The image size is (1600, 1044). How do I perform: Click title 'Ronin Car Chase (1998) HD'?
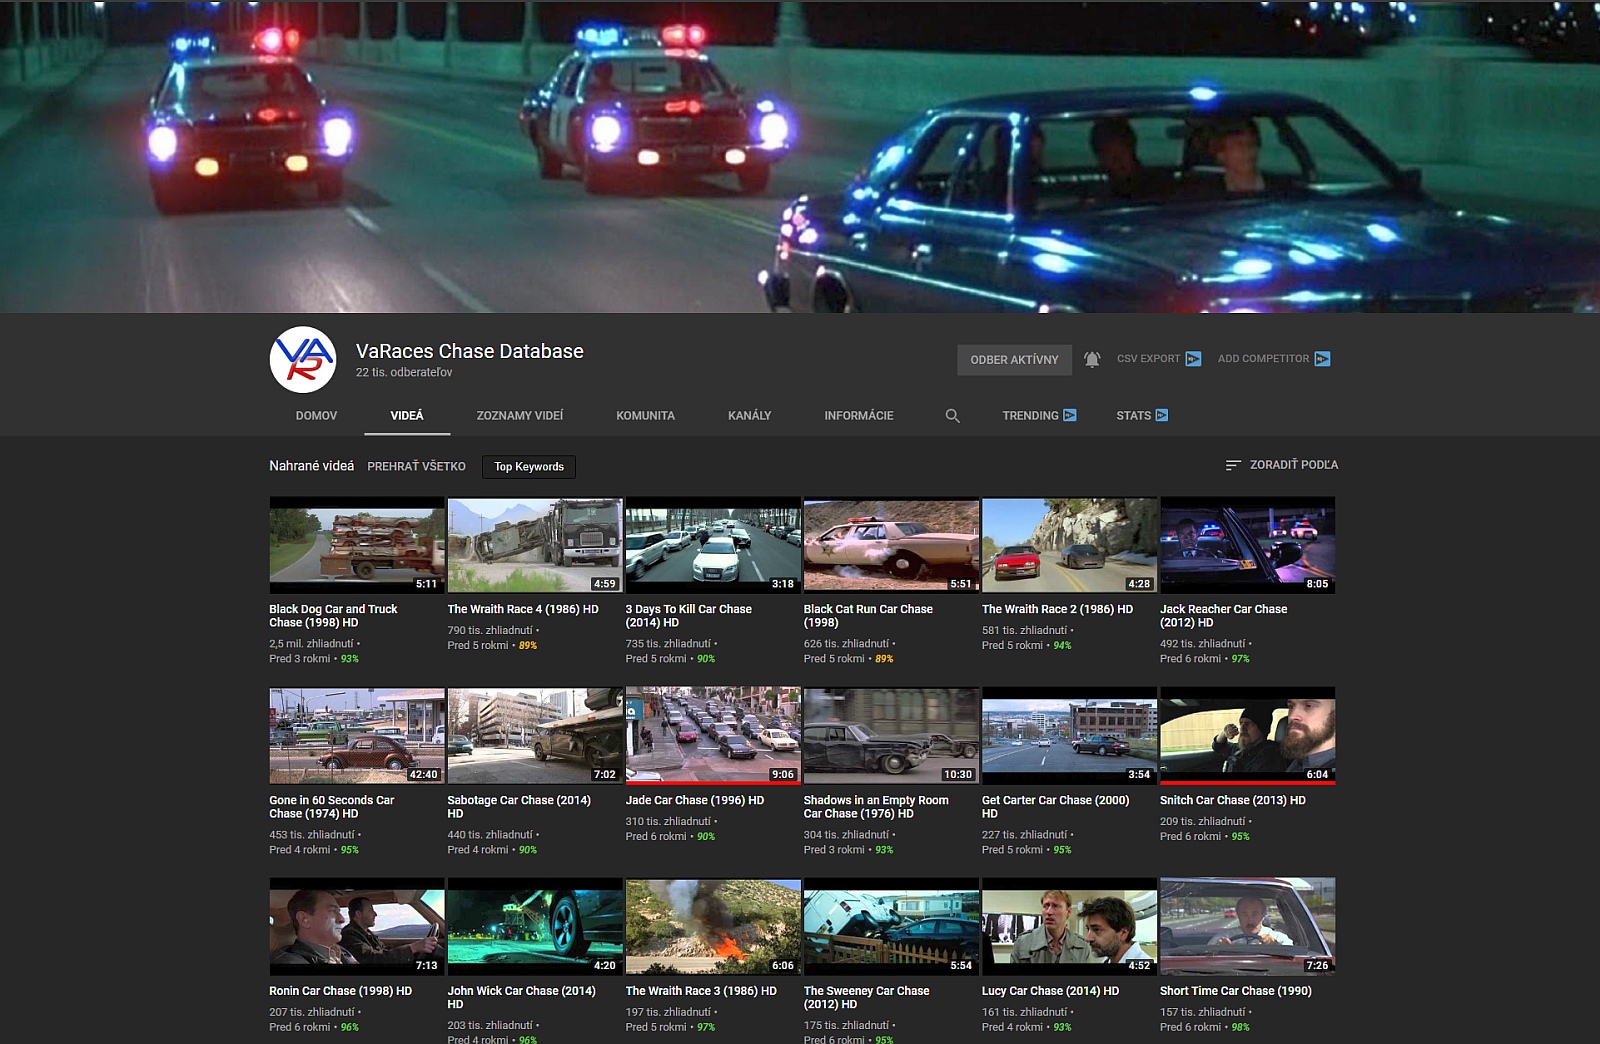coord(340,991)
